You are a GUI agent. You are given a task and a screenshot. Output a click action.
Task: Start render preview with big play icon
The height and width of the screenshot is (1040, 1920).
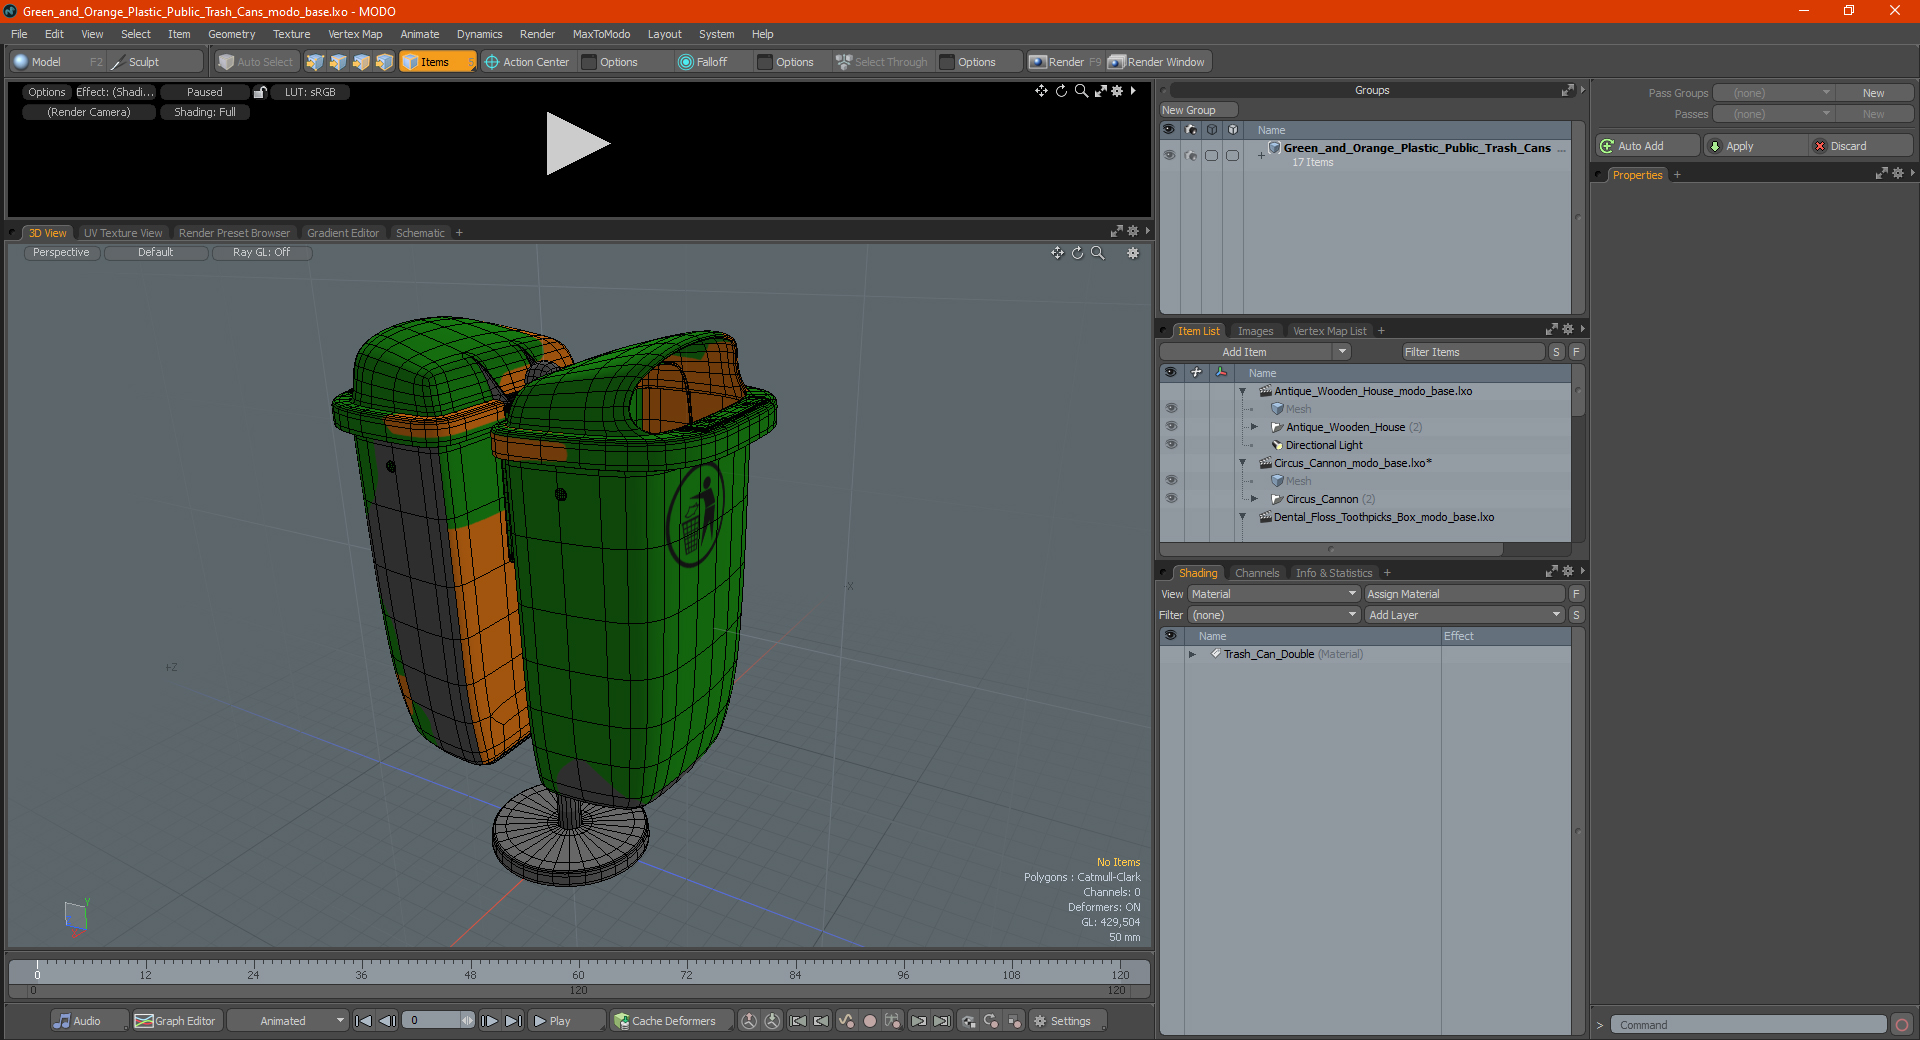[577, 144]
